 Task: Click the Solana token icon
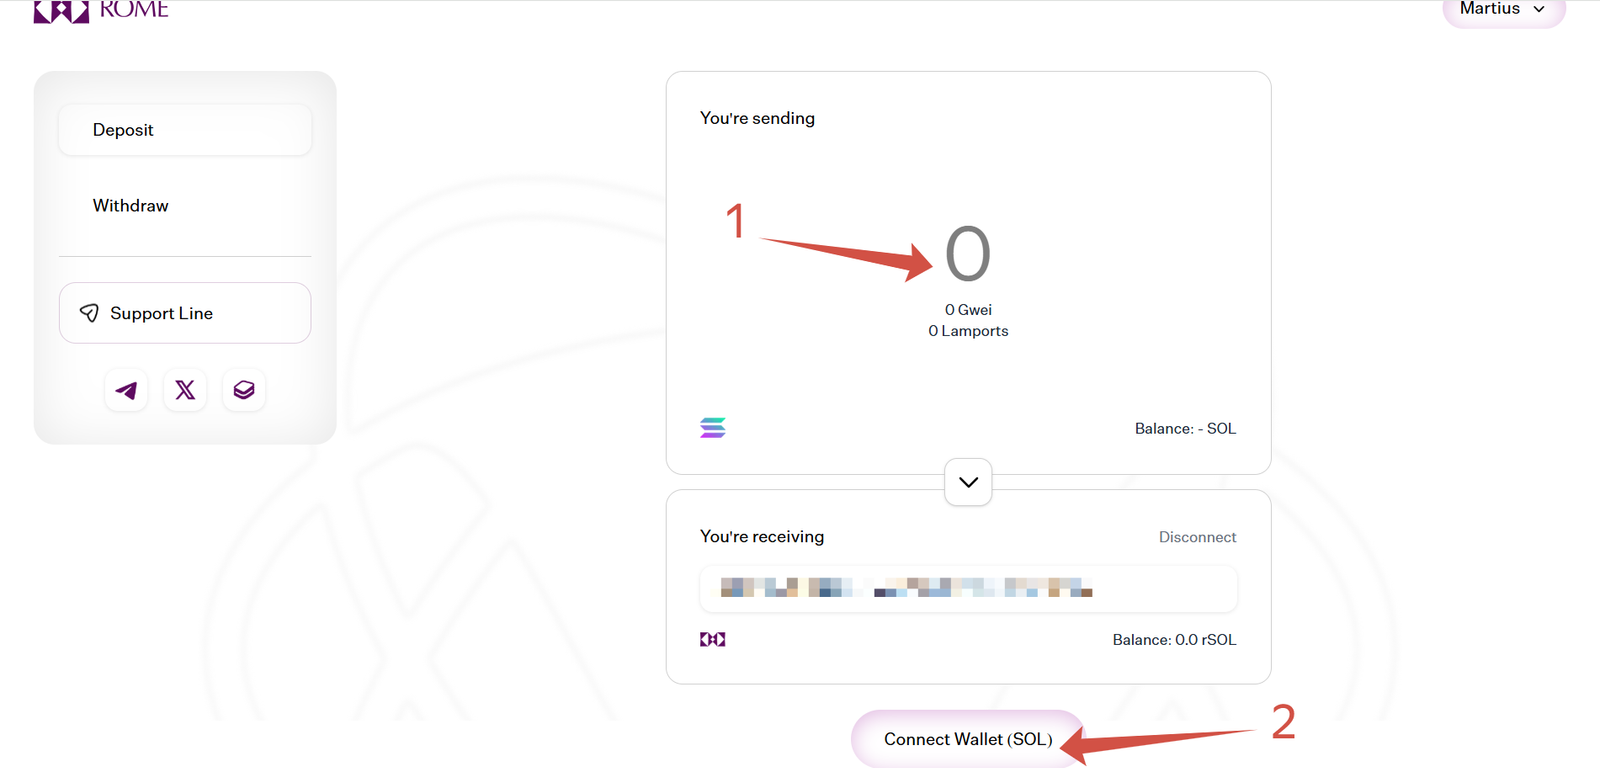click(713, 428)
